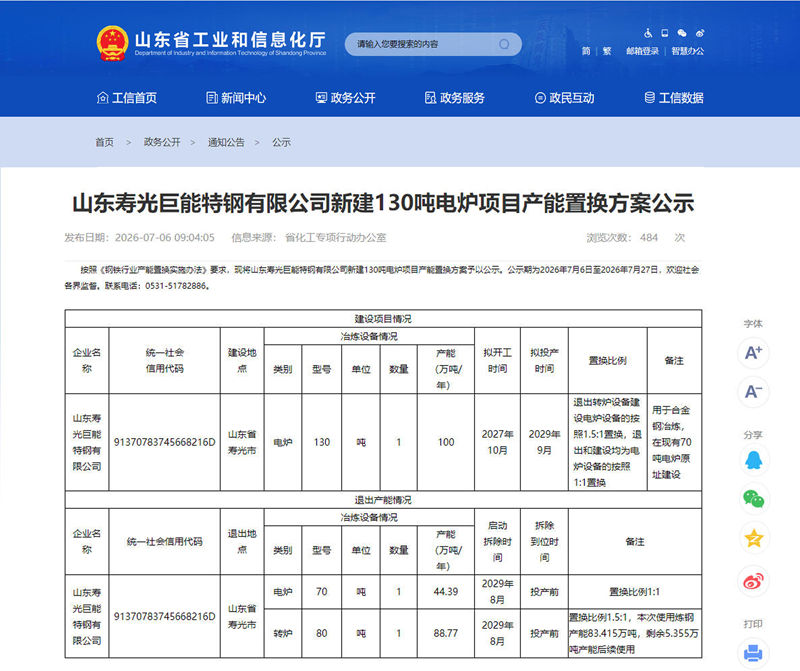Open 邮箱登录 link
The width and height of the screenshot is (800, 671).
[x=642, y=51]
